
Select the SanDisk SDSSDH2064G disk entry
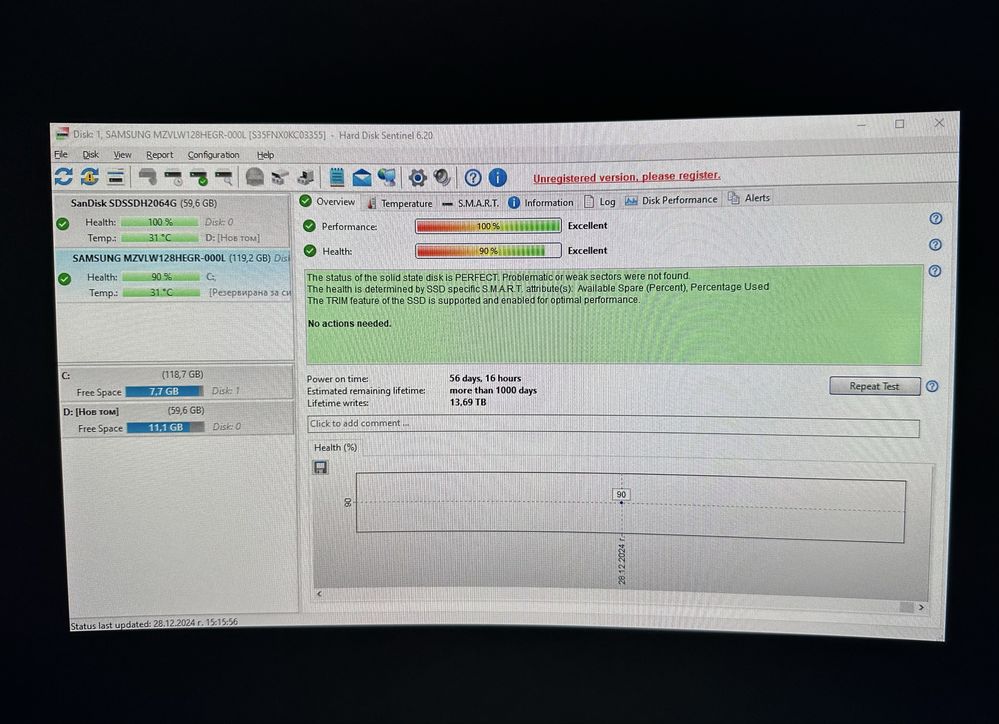173,221
